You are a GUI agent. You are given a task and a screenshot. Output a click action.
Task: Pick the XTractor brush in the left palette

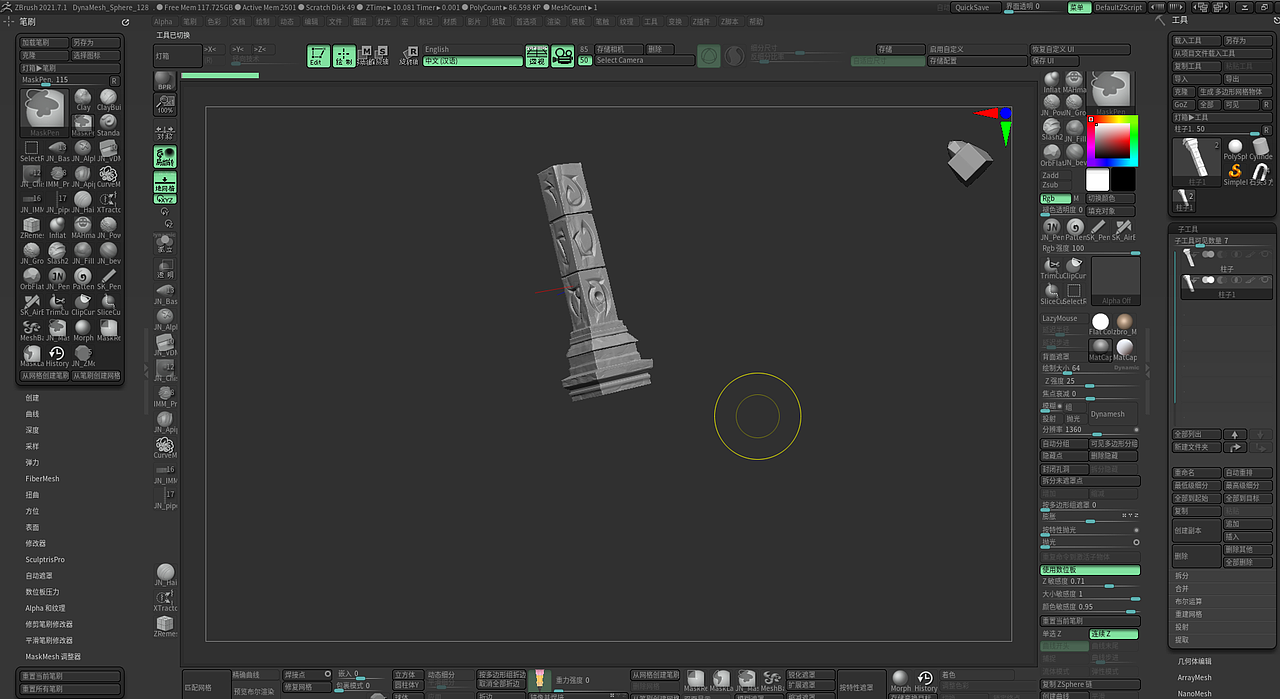(x=108, y=202)
